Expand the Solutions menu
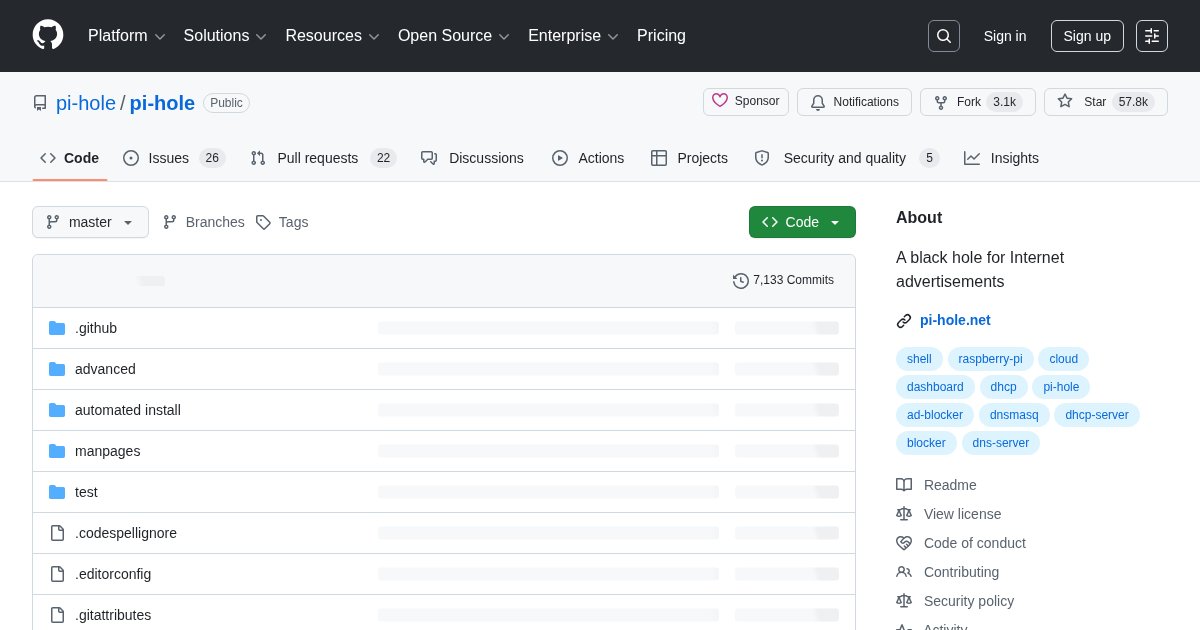The image size is (1200, 630). click(225, 36)
